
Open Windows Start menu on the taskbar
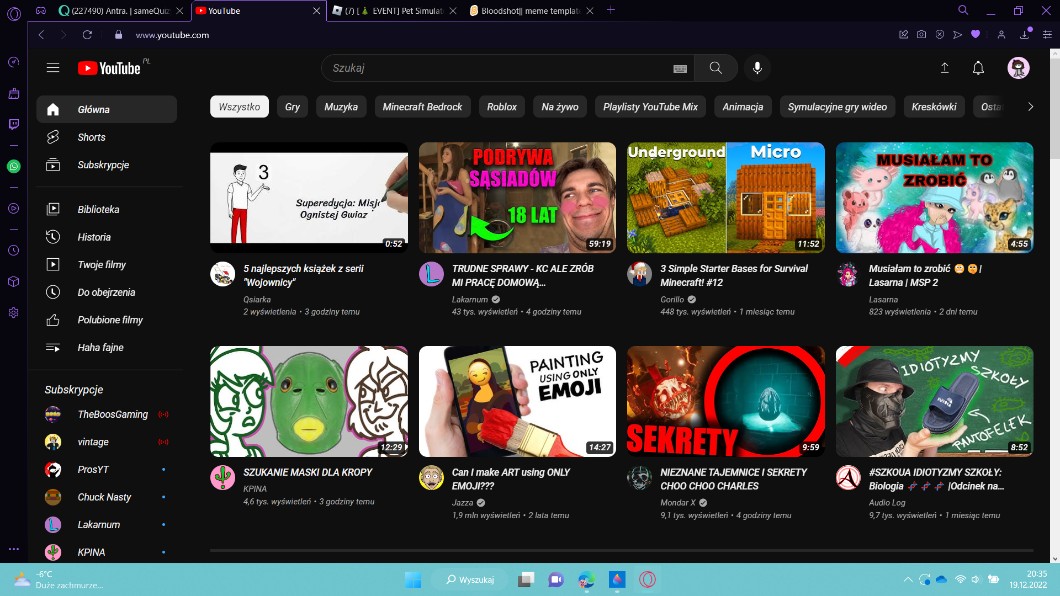coord(413,580)
